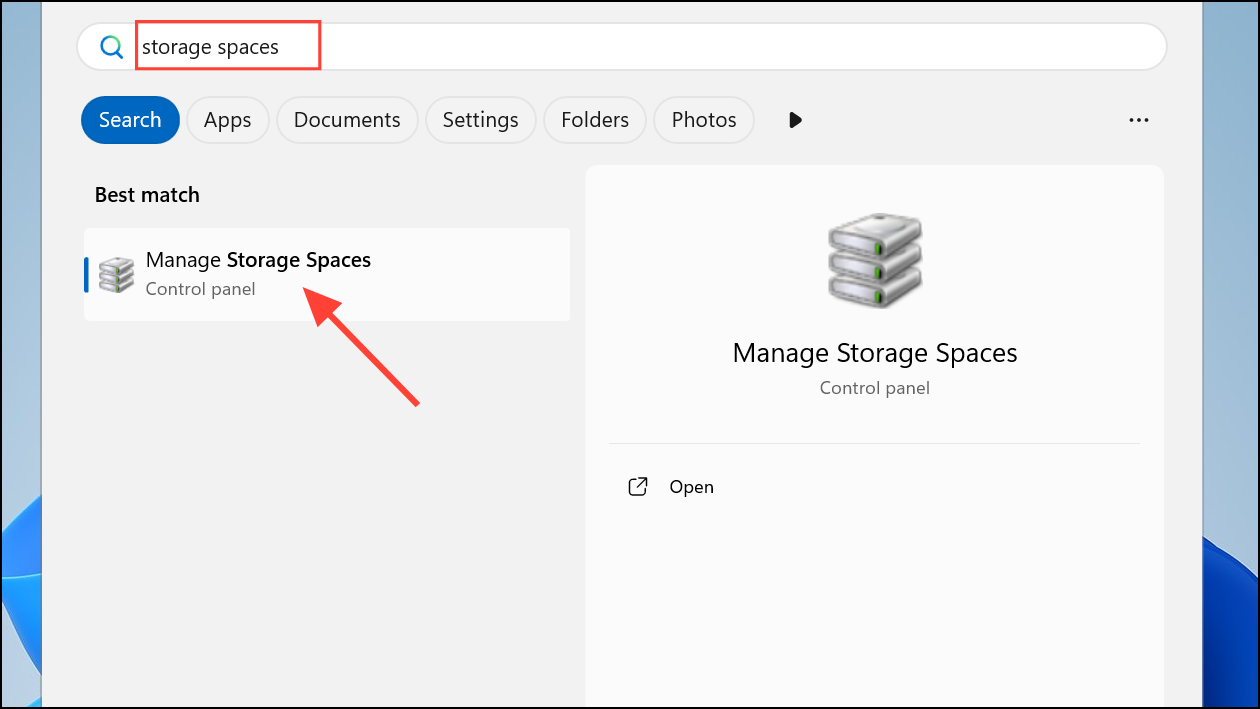Switch to the Settings filter tab
The height and width of the screenshot is (709, 1260).
pyautogui.click(x=480, y=120)
